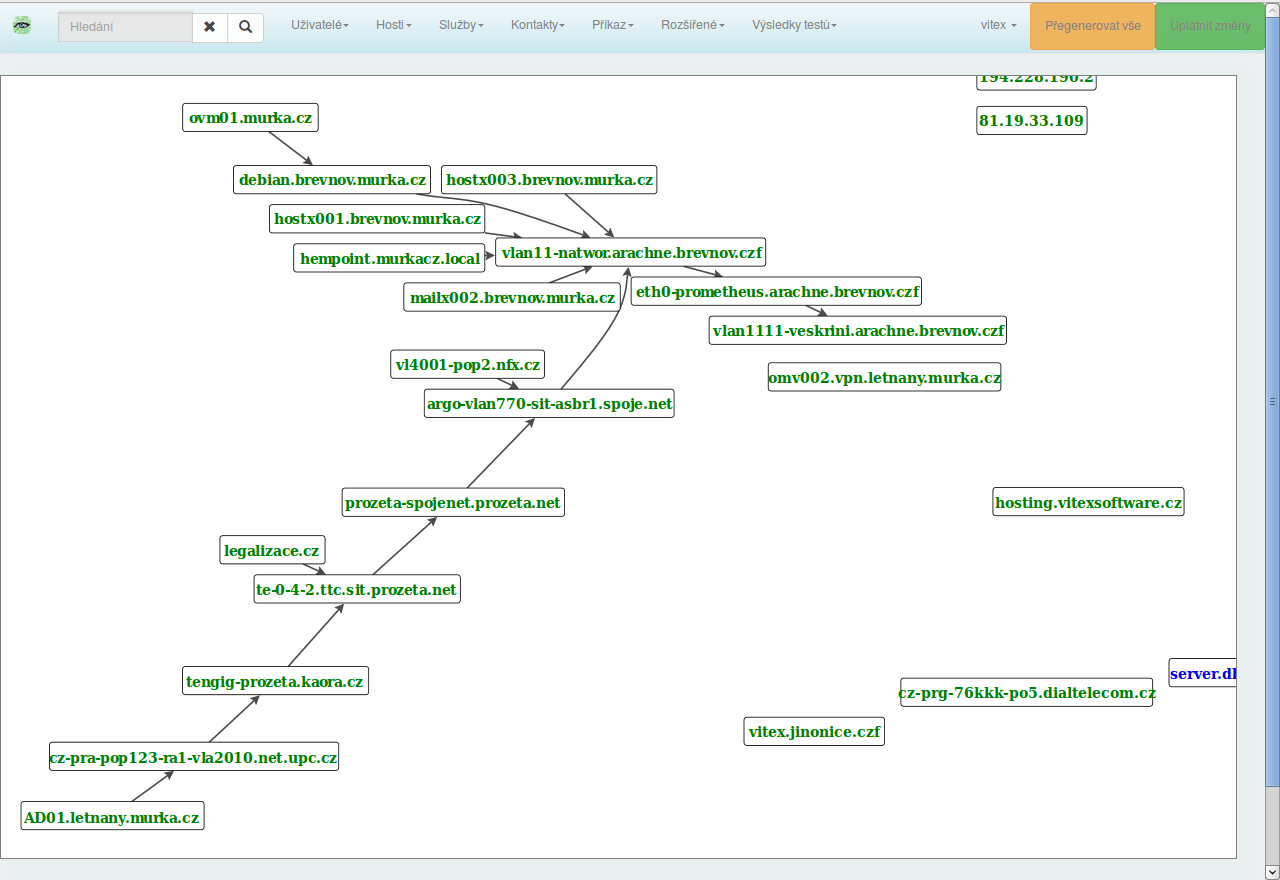The height and width of the screenshot is (880, 1280).
Task: Click the hosting.vitexsoftware.cz node
Action: pyautogui.click(x=1088, y=502)
